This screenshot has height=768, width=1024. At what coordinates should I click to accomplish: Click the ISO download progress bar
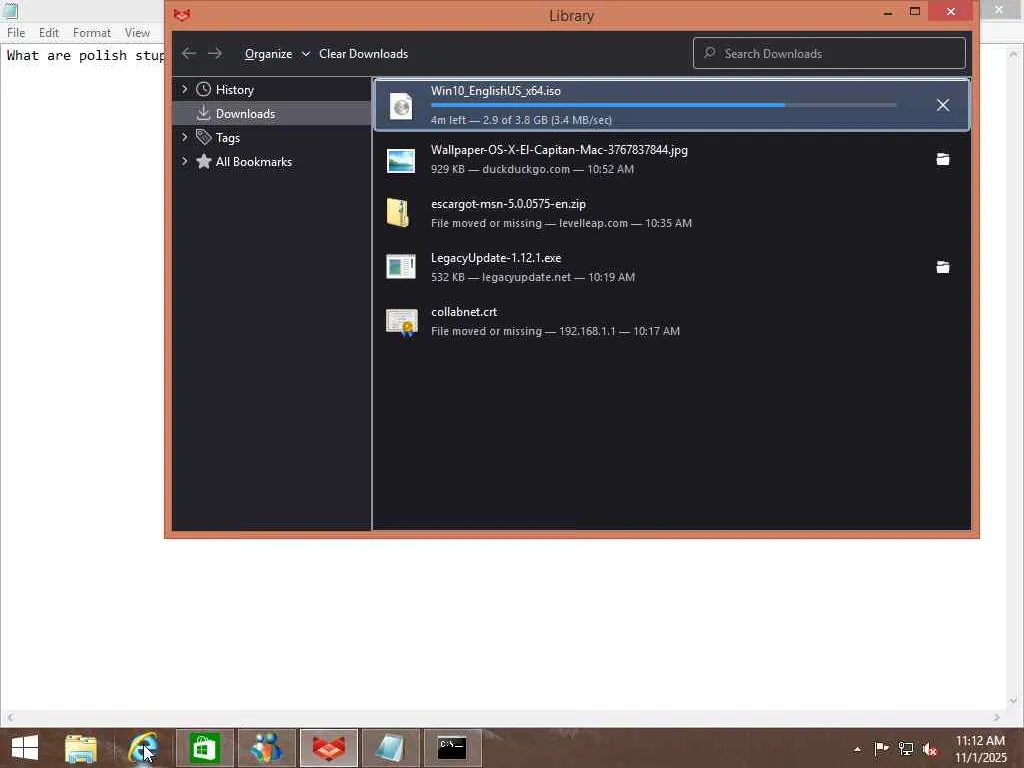[x=664, y=104]
